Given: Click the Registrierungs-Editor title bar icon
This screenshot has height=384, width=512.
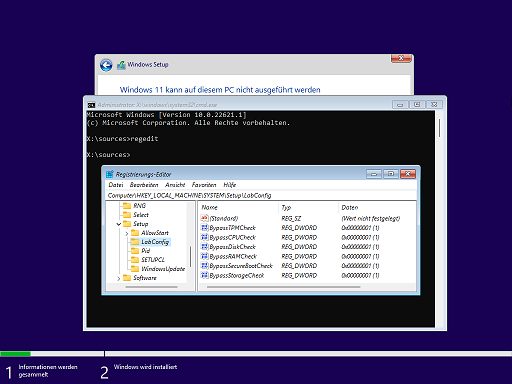Looking at the screenshot, I should point(110,174).
